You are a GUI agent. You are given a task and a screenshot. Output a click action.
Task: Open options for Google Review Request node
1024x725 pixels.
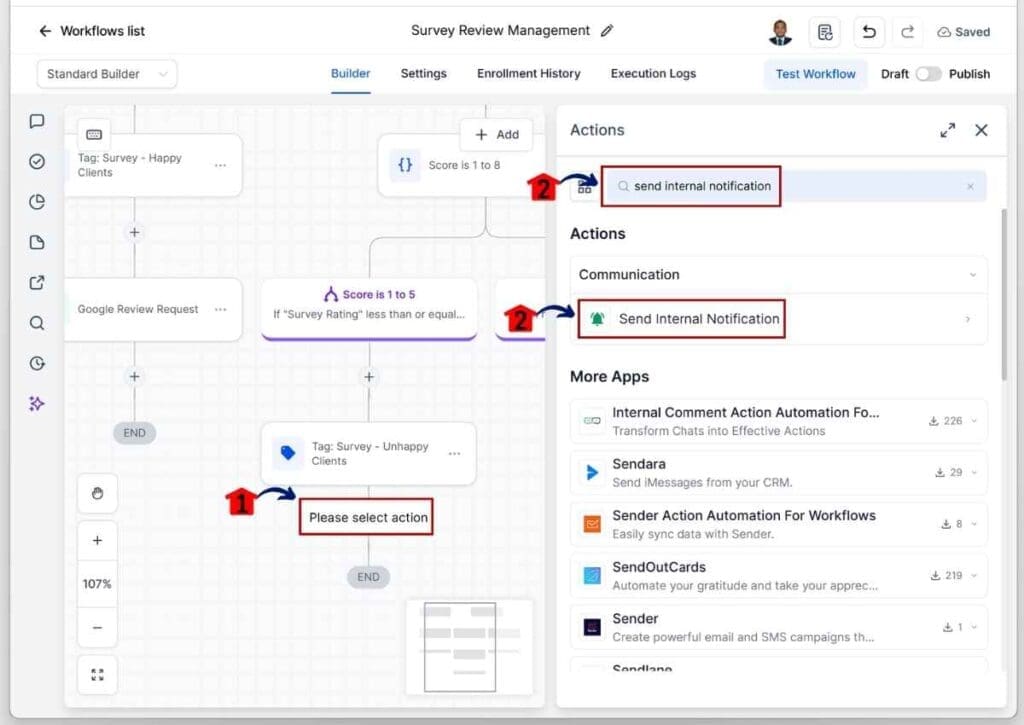click(220, 309)
